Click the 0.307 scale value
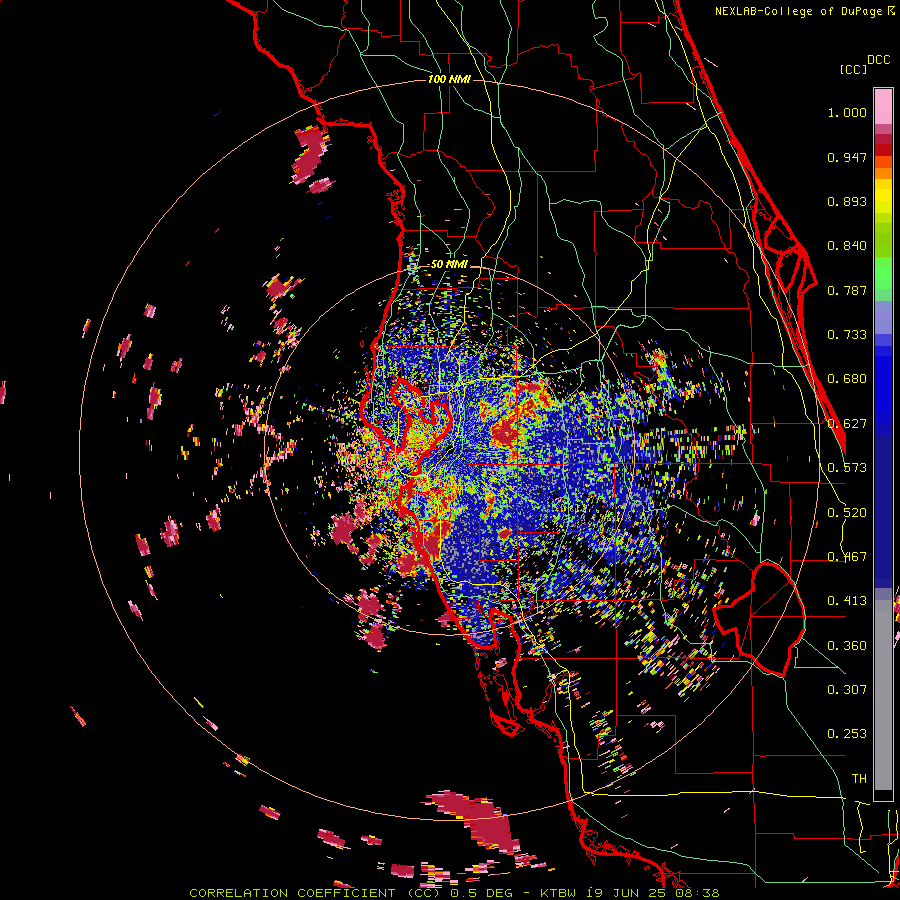 [847, 690]
